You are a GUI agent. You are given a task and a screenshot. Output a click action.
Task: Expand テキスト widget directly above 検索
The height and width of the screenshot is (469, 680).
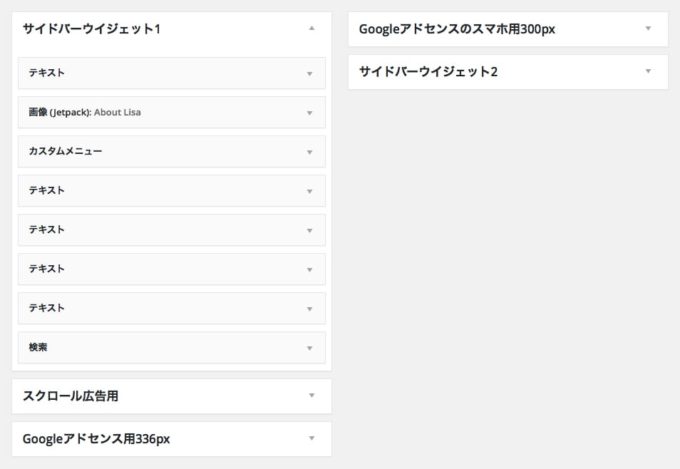tap(310, 309)
